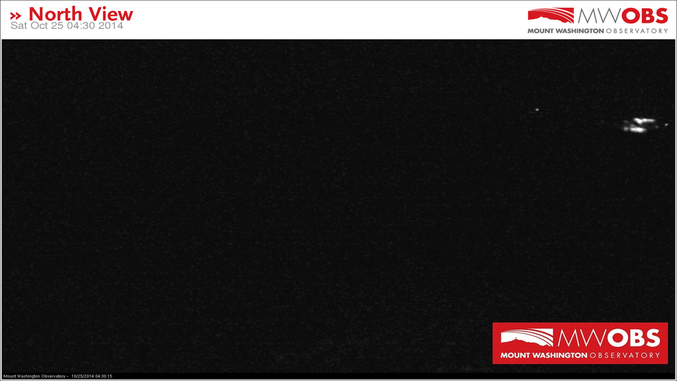Click the North View heading
The image size is (677, 381).
[81, 14]
